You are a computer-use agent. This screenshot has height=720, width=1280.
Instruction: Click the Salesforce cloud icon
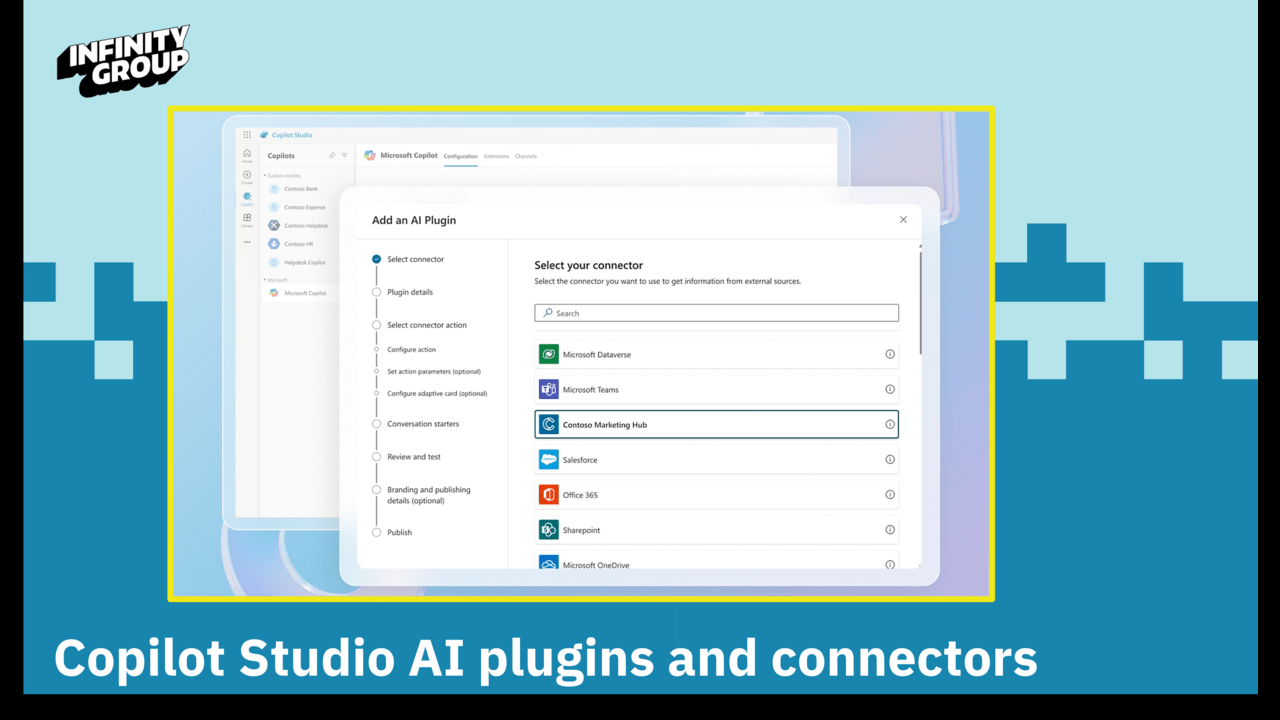(548, 459)
